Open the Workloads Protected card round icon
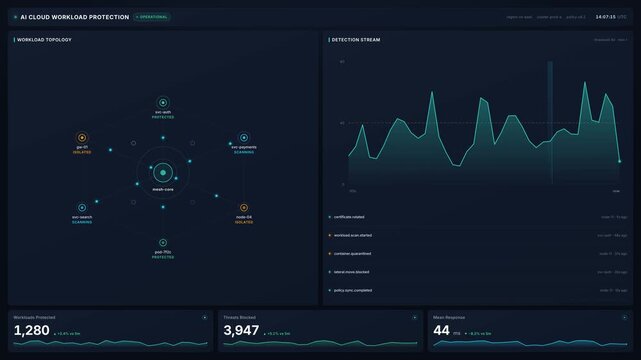 [204, 318]
